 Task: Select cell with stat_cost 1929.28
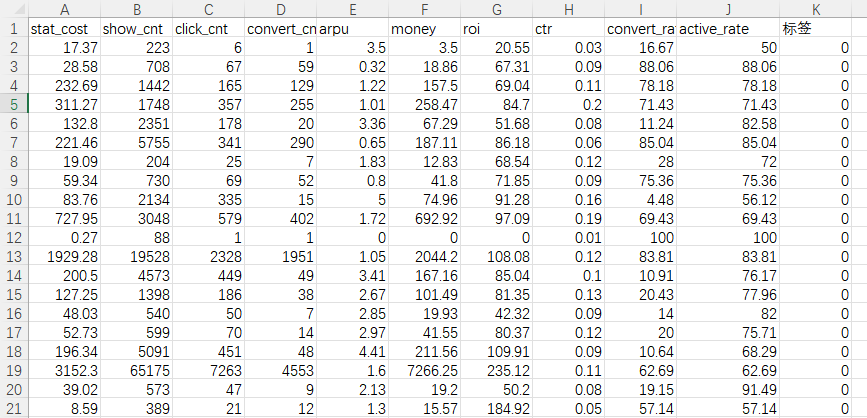pos(65,257)
